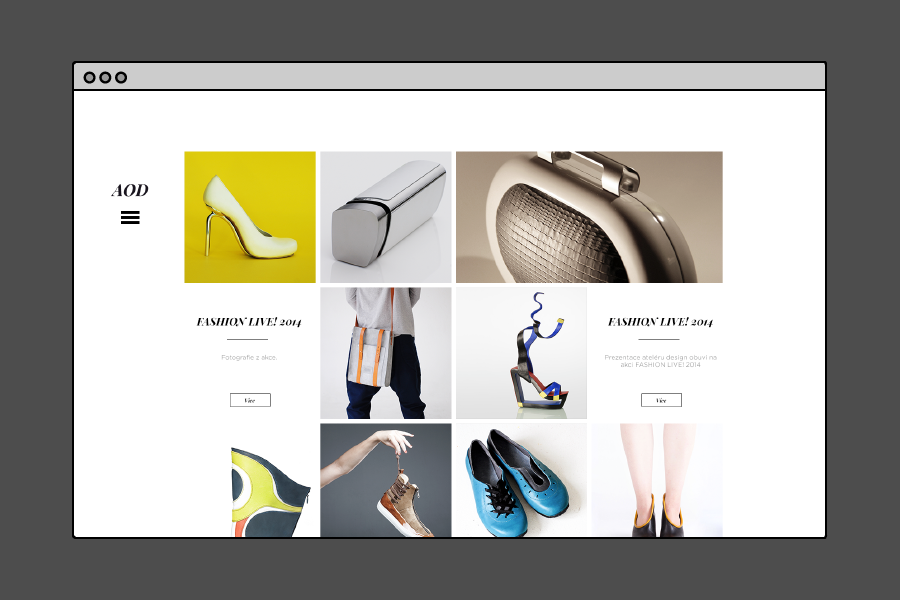
Task: Click the left FASHION LIVE! 2014 heading
Action: 249,322
